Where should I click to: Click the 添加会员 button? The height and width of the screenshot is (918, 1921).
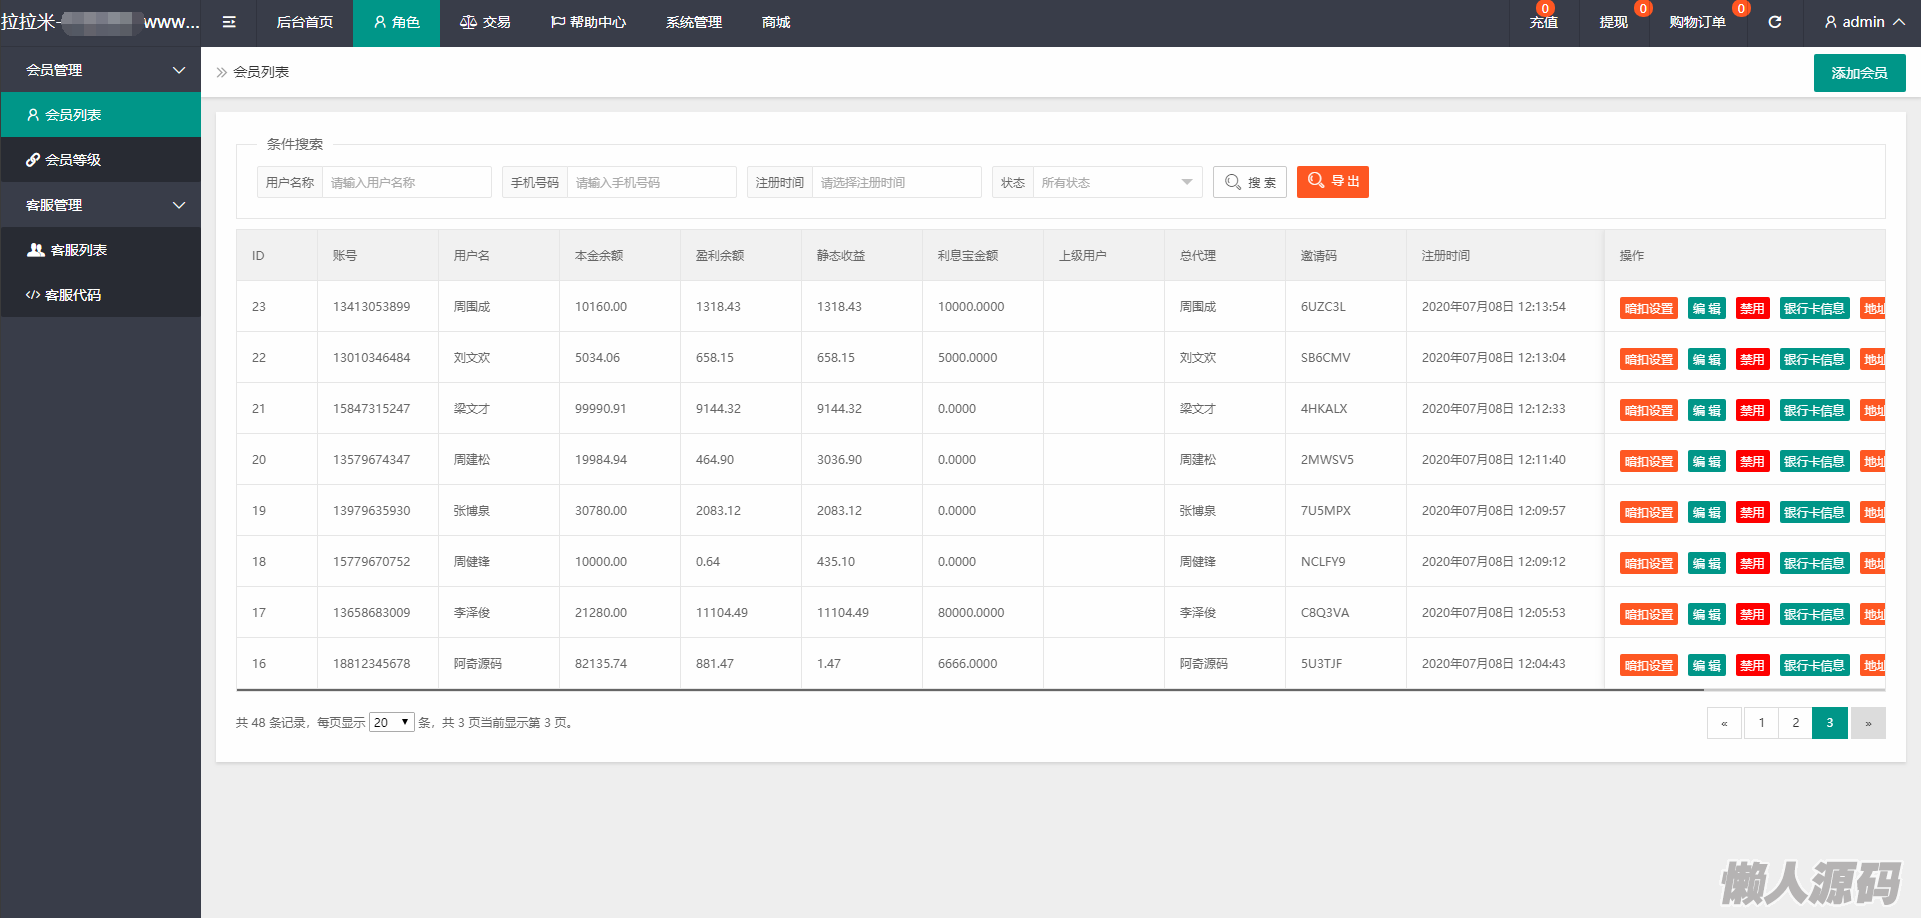tap(1859, 73)
